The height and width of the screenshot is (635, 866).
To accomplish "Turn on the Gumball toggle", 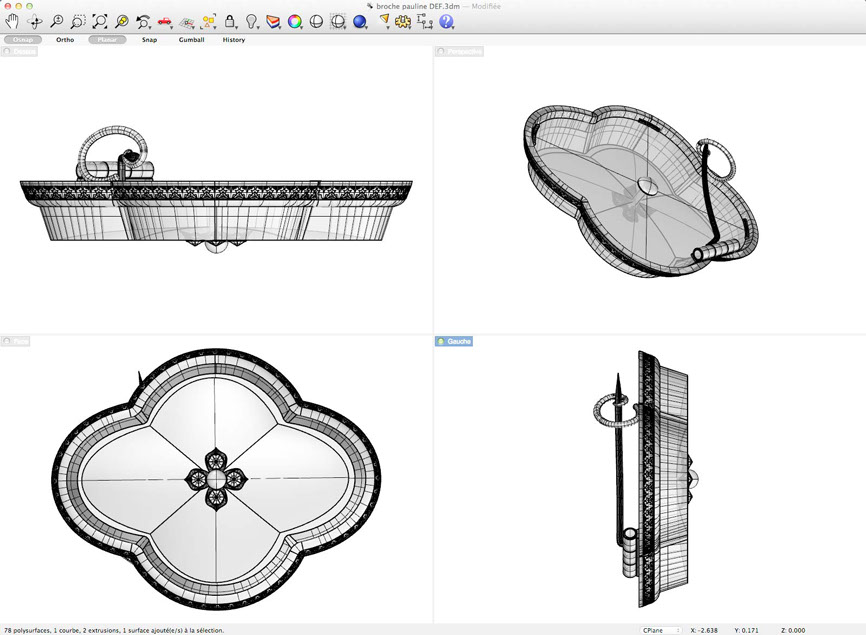I will point(191,40).
